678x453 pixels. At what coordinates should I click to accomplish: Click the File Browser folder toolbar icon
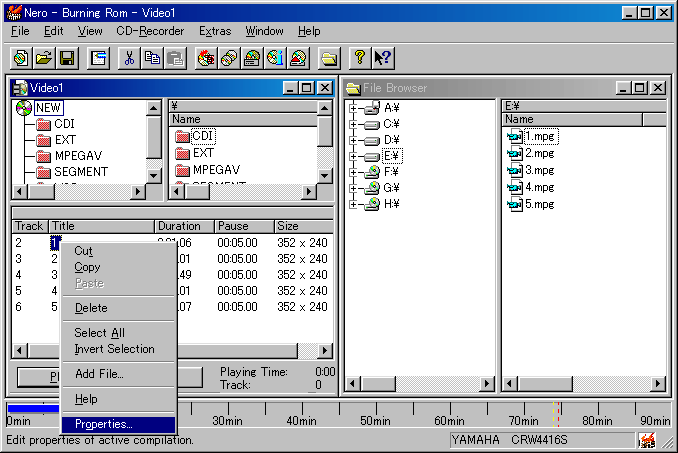(329, 58)
